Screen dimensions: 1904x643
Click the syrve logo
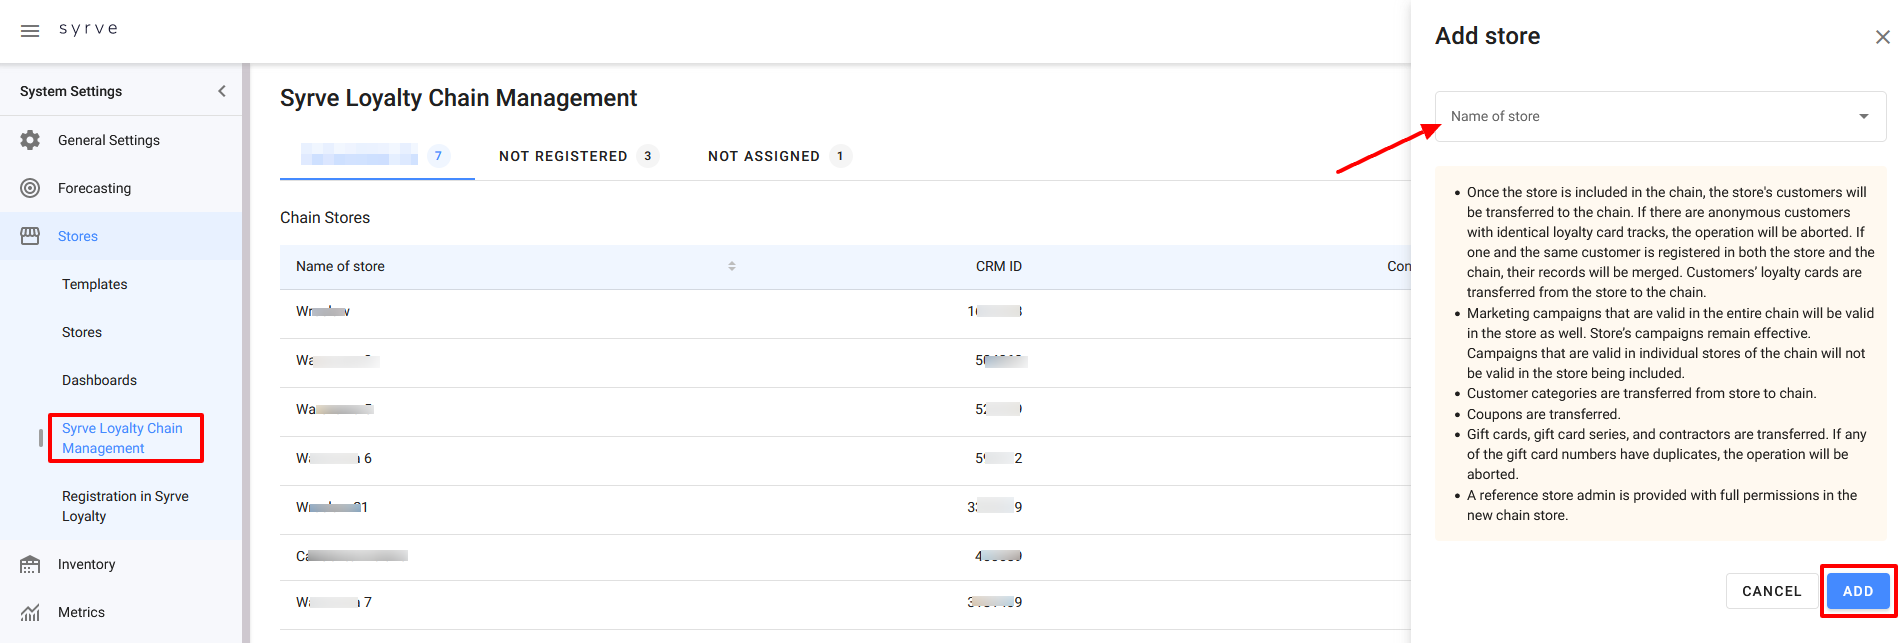tap(88, 29)
